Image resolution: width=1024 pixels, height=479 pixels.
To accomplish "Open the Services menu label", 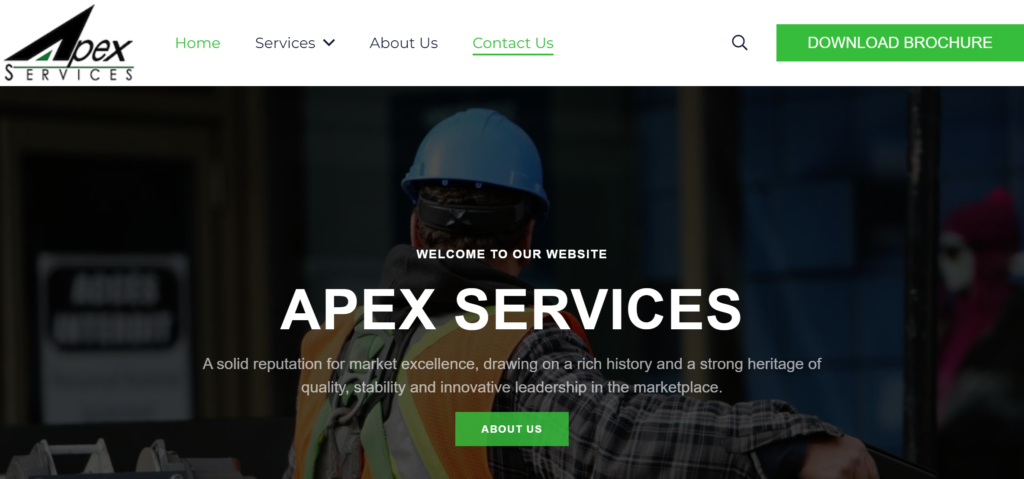I will (x=285, y=43).
